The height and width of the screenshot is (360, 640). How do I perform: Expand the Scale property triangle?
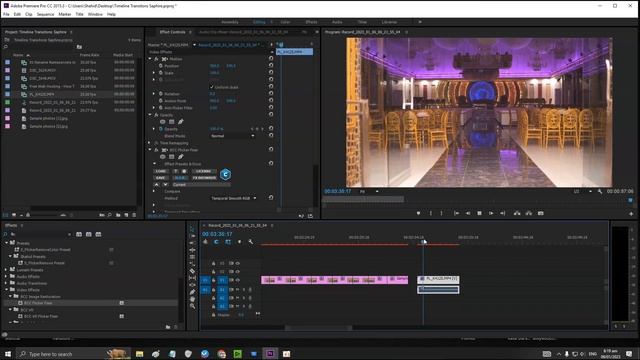(154, 73)
